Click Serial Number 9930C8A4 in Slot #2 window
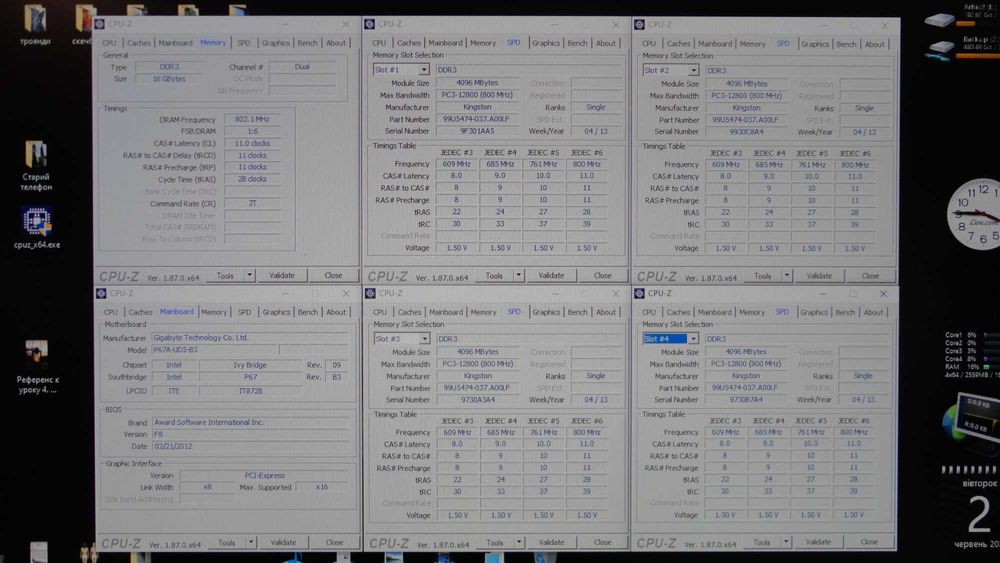Image resolution: width=1000 pixels, height=563 pixels. click(746, 132)
